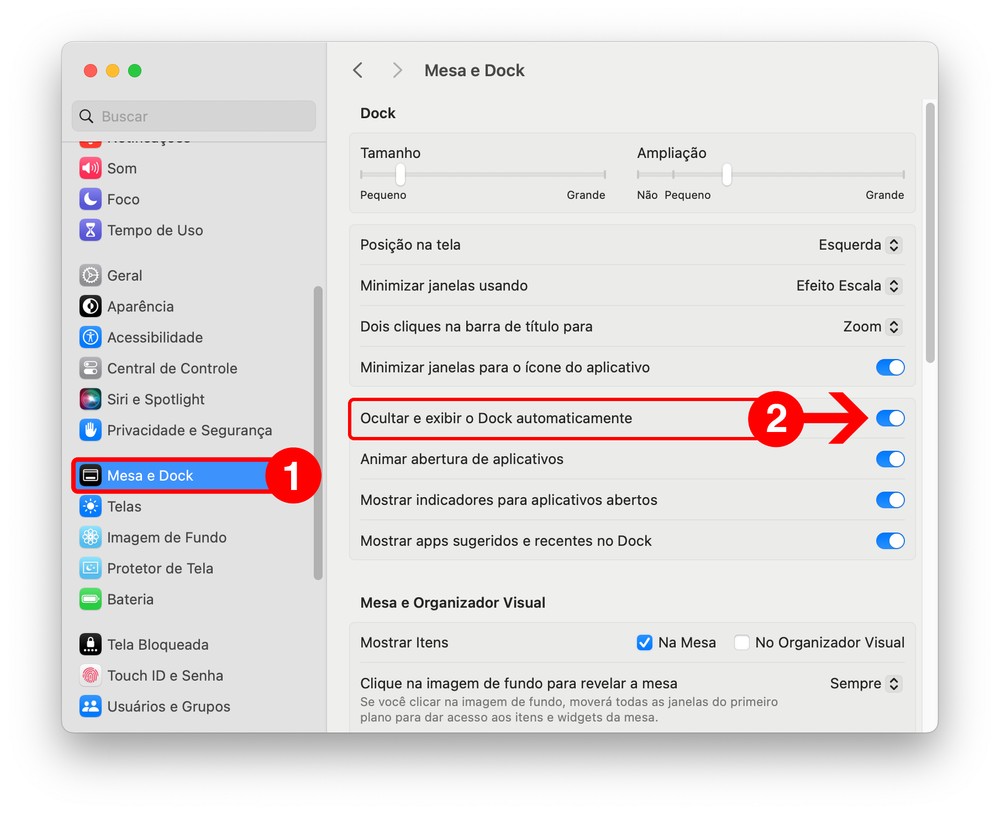The width and height of the screenshot is (1000, 814).
Task: Click the Protetor de Tela icon
Action: click(x=90, y=568)
